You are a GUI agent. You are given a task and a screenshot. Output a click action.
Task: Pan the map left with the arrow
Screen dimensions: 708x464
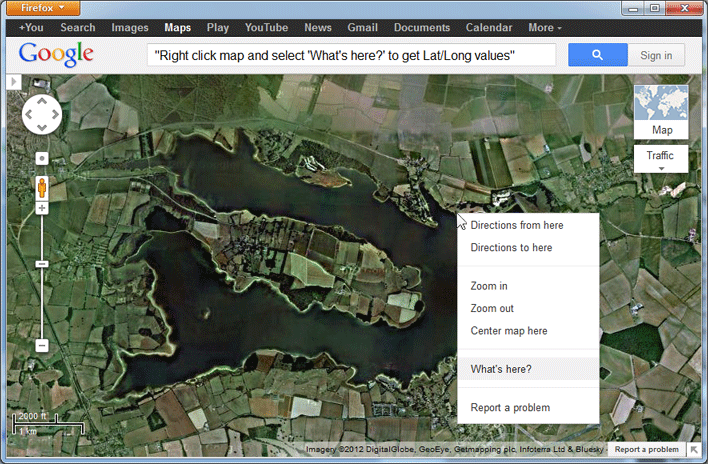(x=28, y=115)
